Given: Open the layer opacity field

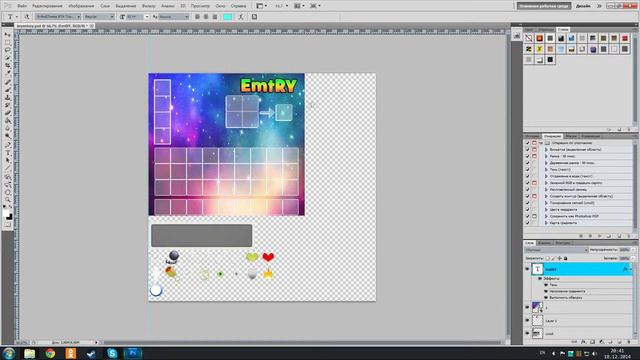Looking at the screenshot, I should 624,249.
